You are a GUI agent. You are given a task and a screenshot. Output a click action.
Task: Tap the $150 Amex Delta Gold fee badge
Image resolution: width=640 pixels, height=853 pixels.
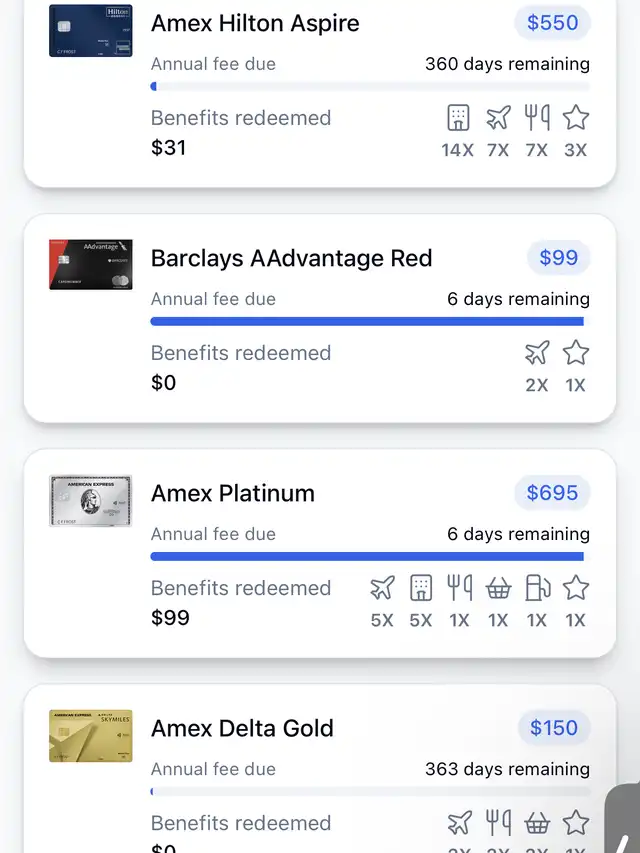click(x=553, y=728)
